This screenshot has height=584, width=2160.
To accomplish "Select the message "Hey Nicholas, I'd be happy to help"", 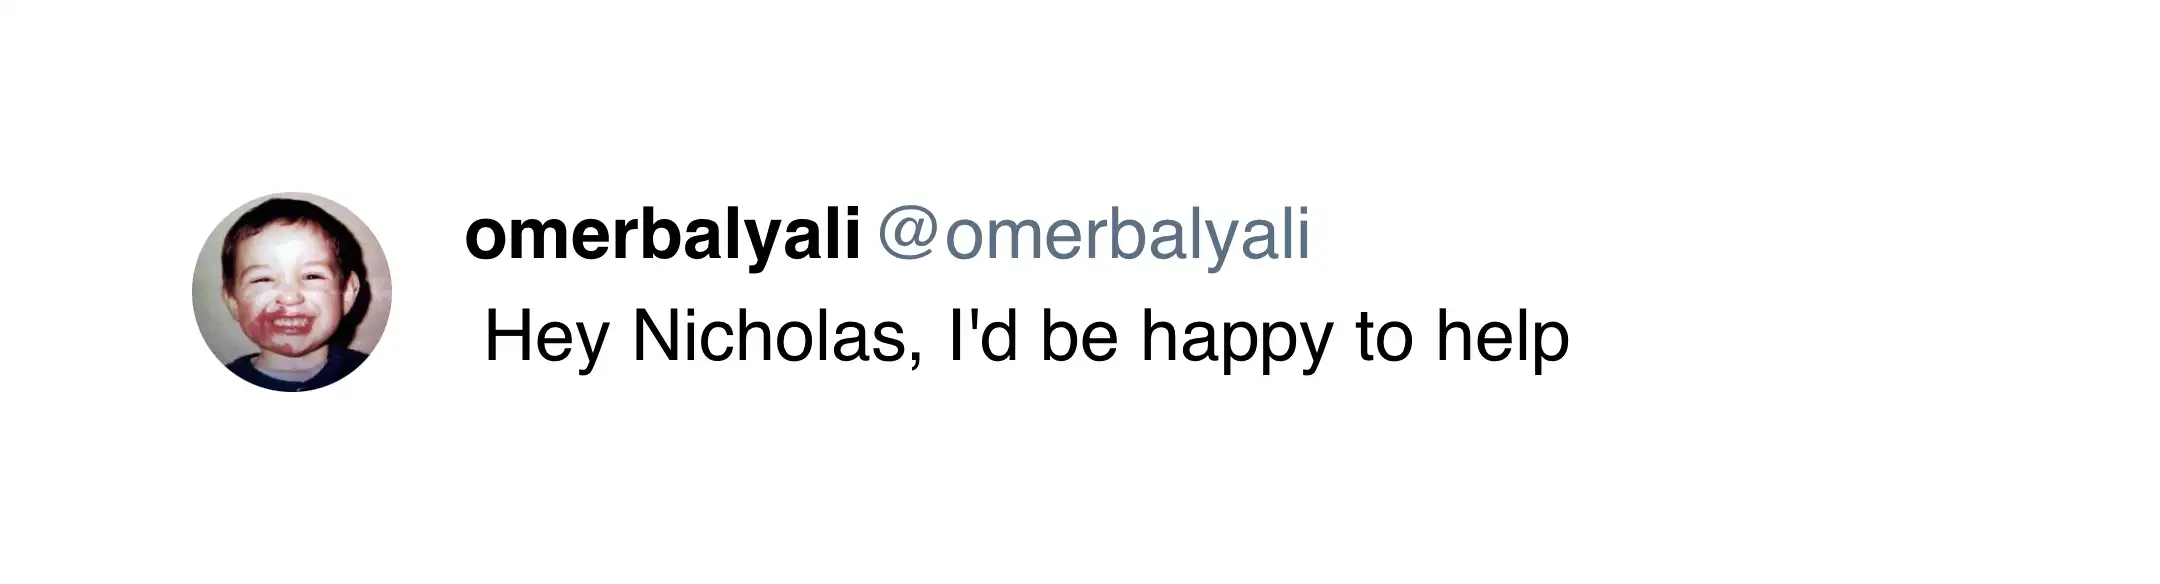I will pyautogui.click(x=1026, y=337).
